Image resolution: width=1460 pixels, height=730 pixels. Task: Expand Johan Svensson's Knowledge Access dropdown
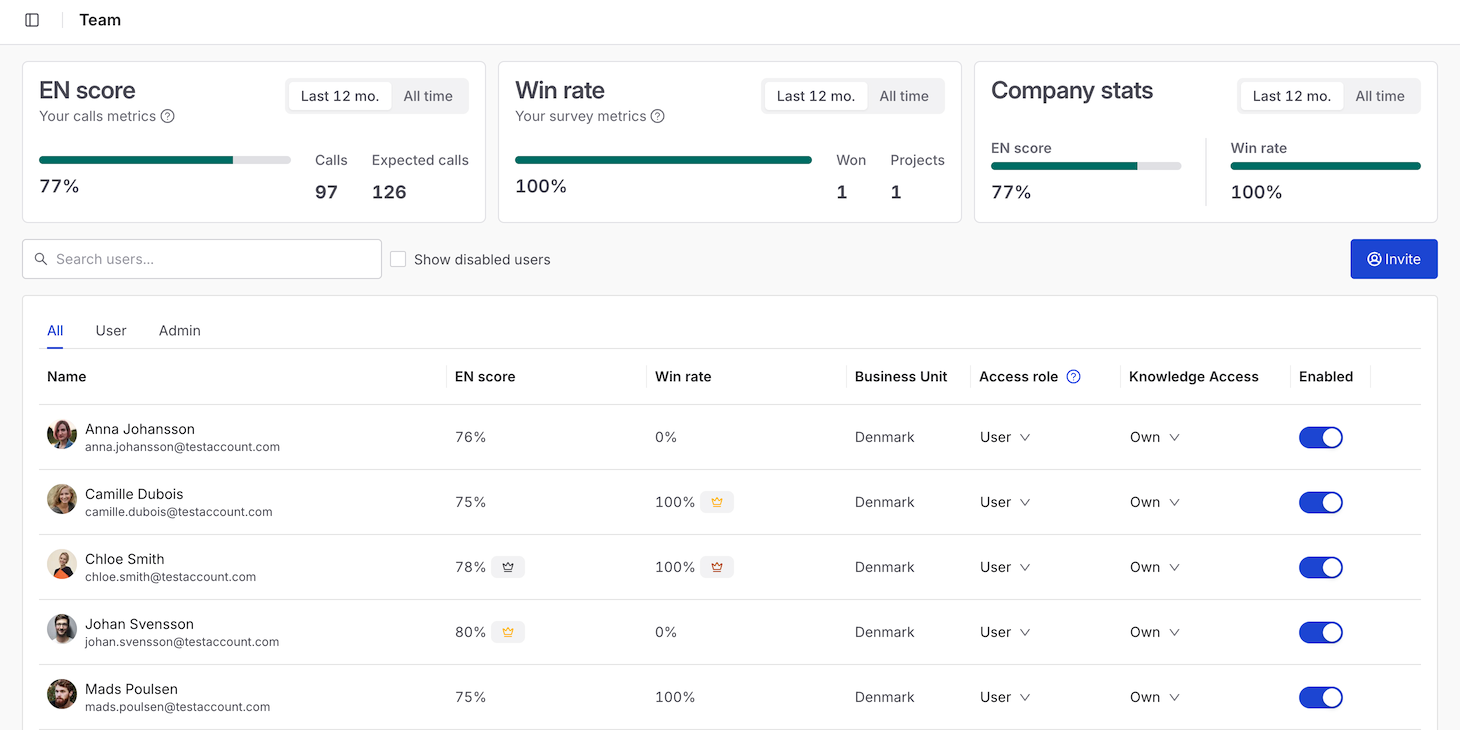click(1155, 632)
